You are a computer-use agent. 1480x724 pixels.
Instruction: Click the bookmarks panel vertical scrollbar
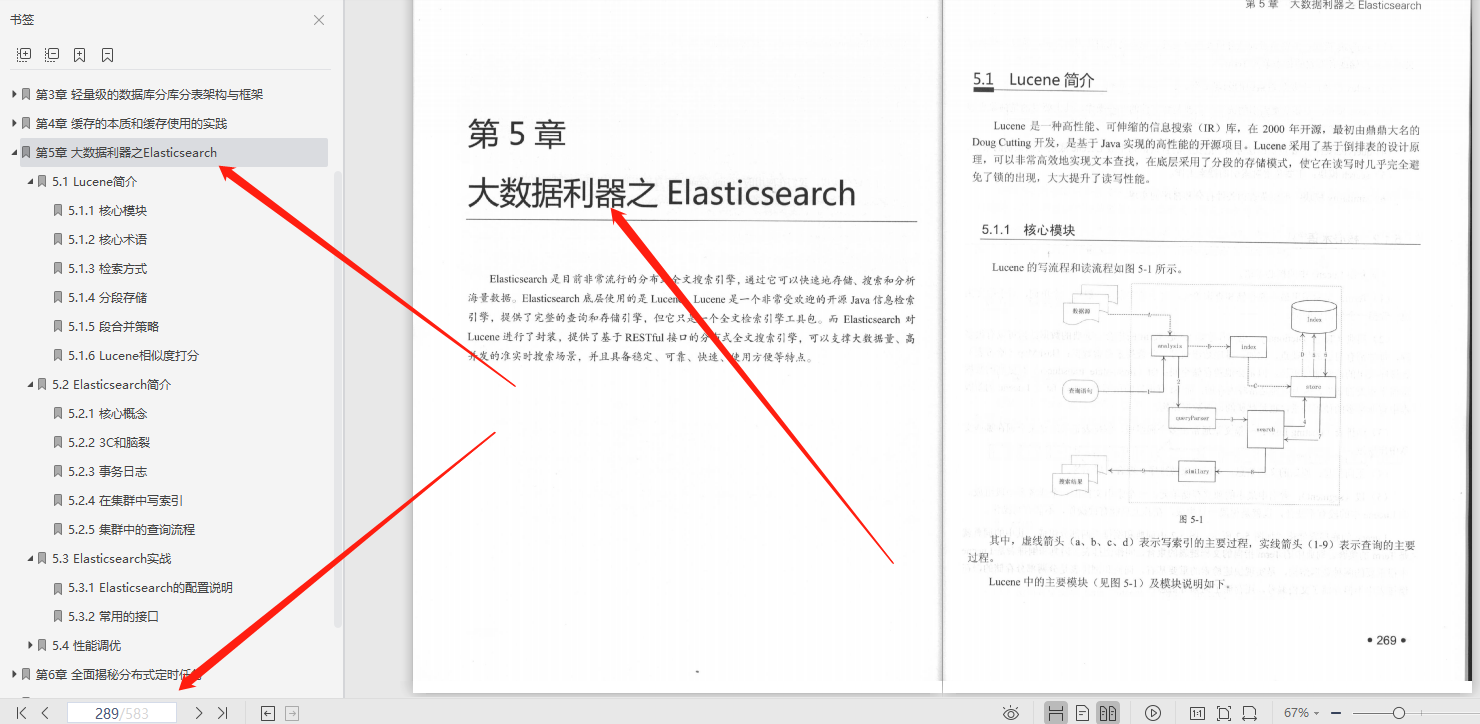(x=338, y=400)
